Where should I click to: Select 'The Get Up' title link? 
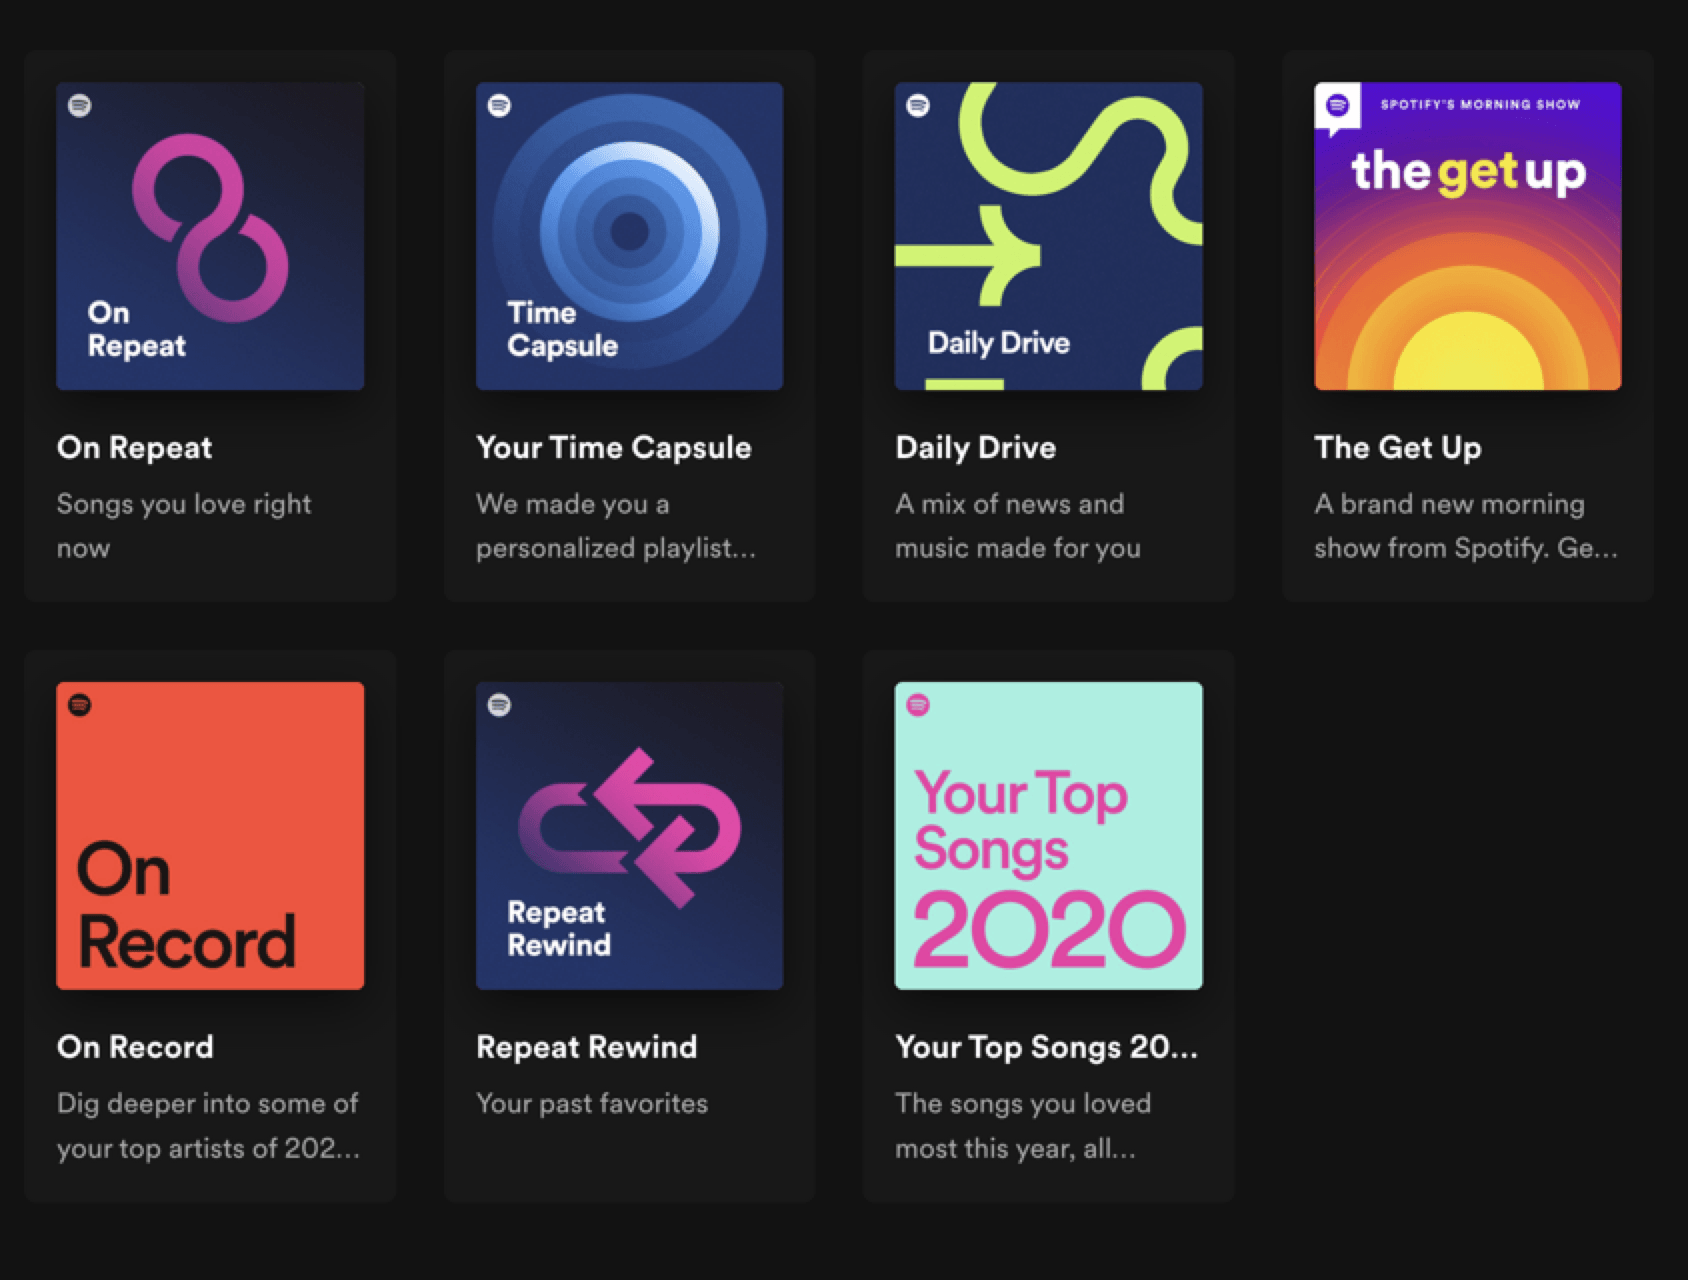tap(1397, 447)
